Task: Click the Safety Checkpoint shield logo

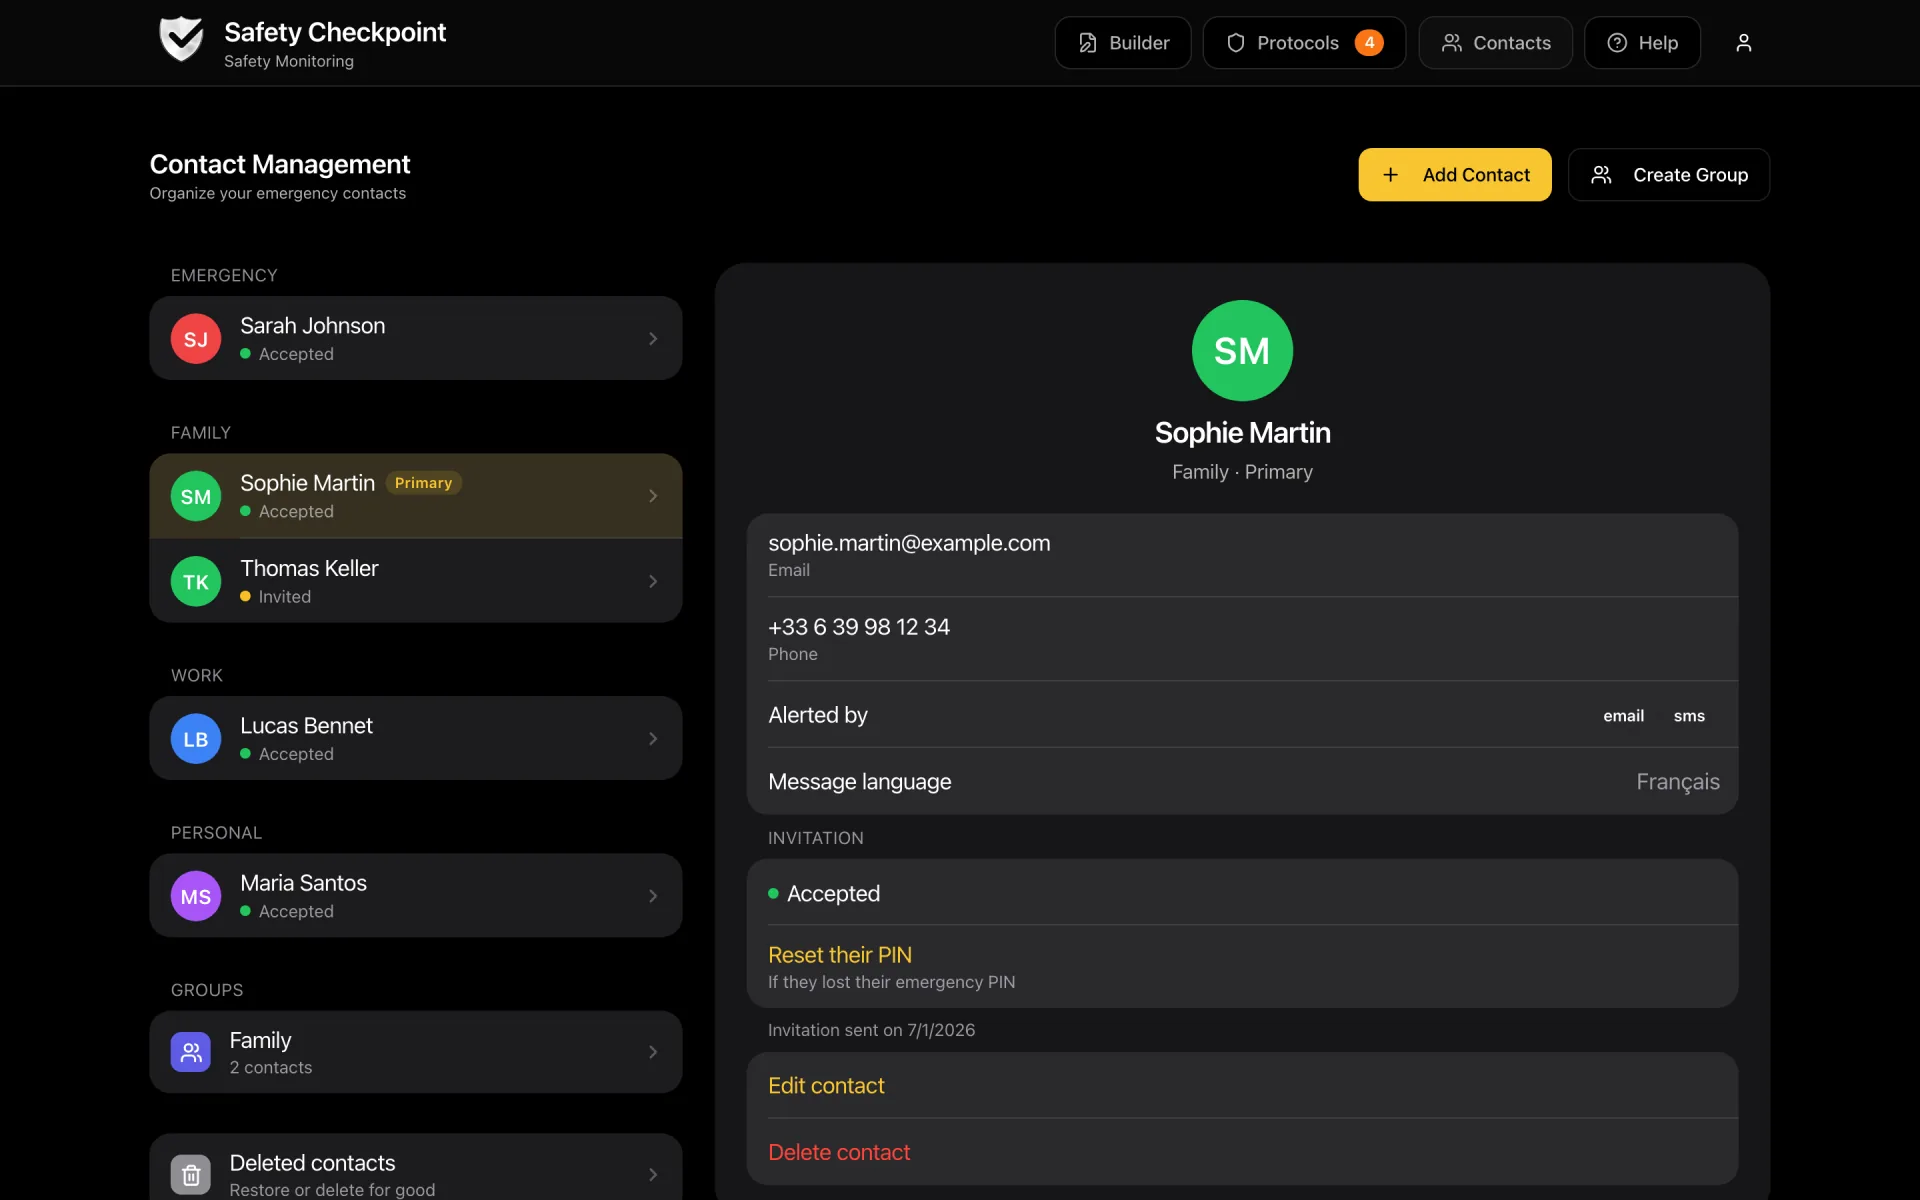Action: pyautogui.click(x=181, y=40)
